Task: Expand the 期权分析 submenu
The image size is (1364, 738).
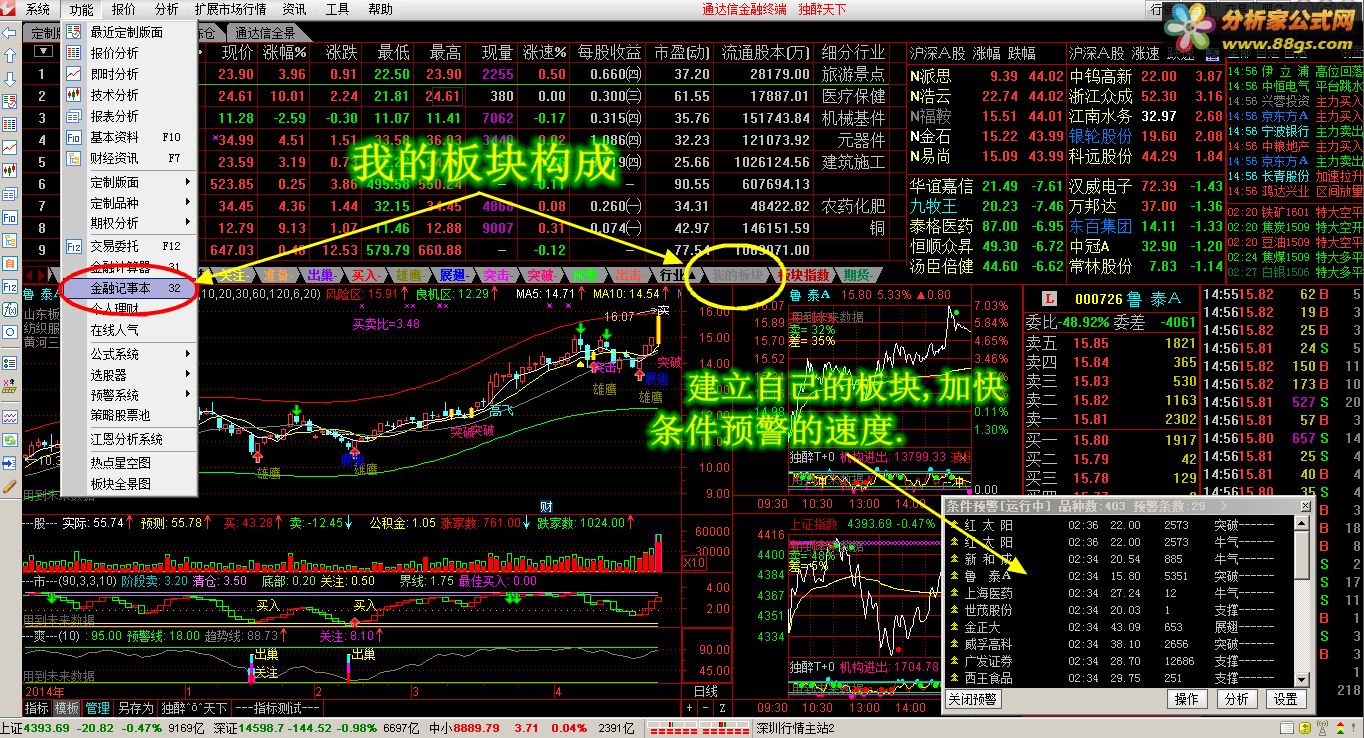Action: pyautogui.click(x=129, y=223)
